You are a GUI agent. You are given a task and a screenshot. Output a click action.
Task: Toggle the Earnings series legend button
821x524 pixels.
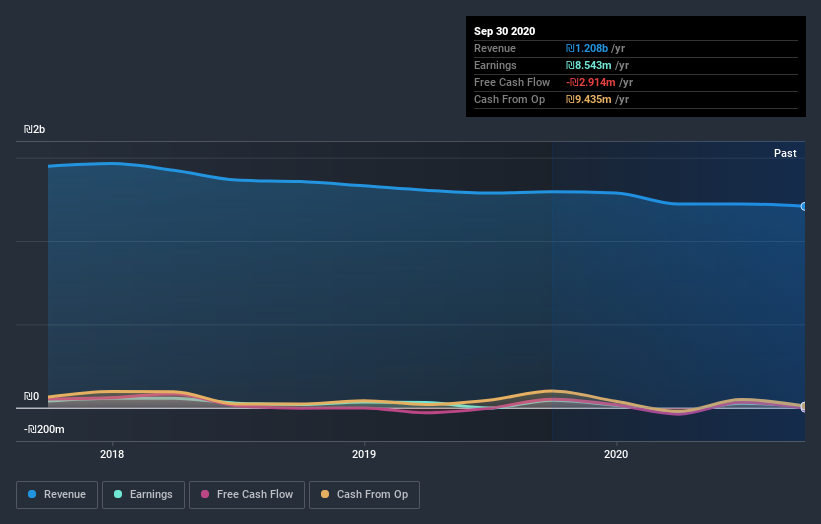[143, 495]
